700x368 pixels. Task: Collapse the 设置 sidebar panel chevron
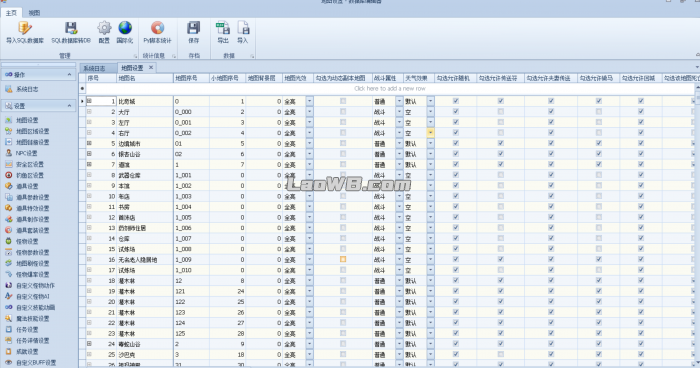pos(69,106)
